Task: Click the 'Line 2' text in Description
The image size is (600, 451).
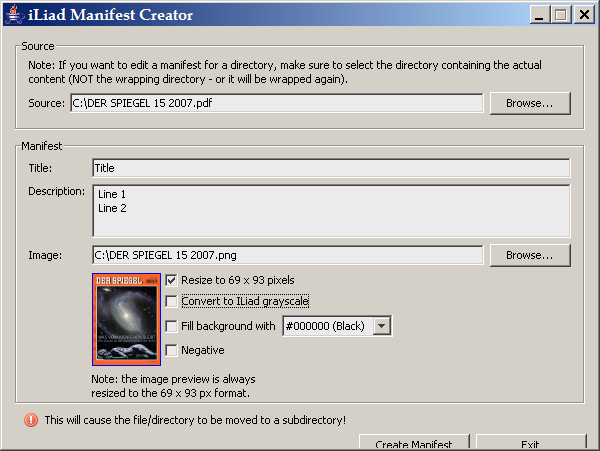Action: pyautogui.click(x=112, y=208)
